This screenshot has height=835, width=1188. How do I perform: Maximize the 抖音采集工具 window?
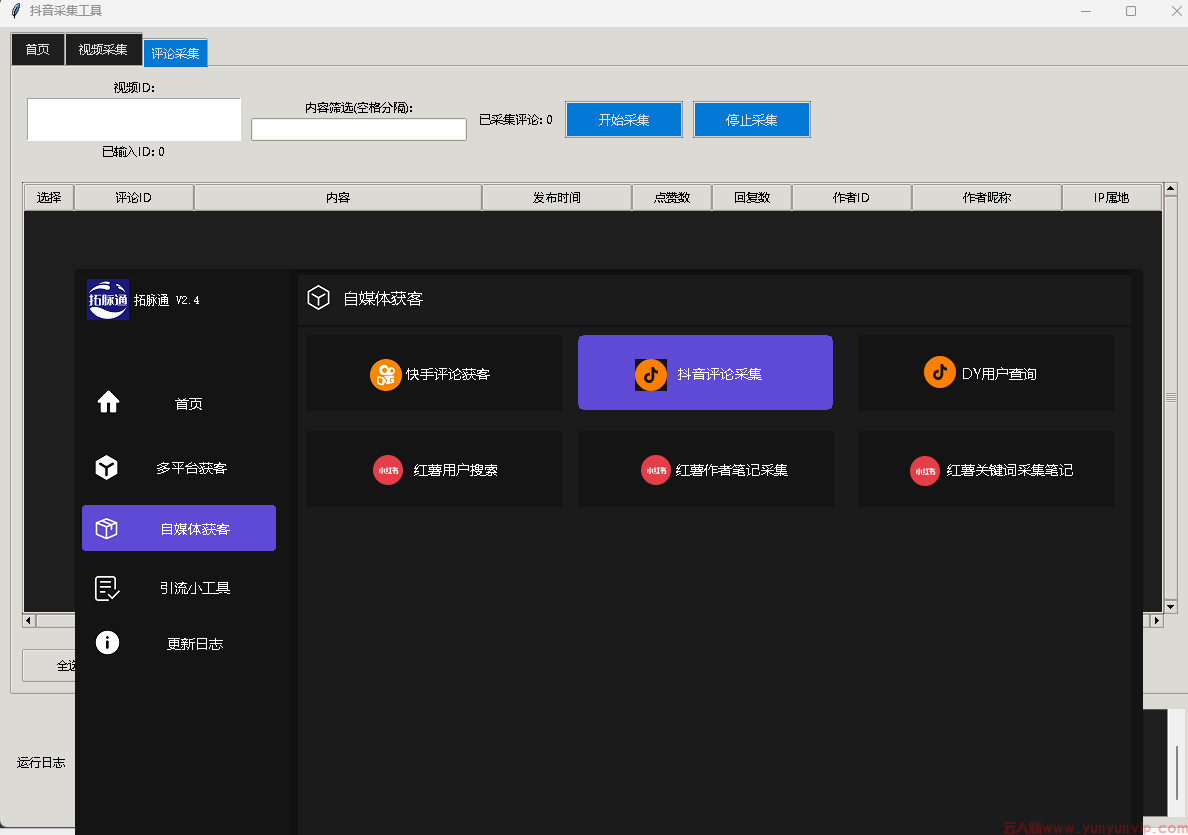(x=1131, y=11)
